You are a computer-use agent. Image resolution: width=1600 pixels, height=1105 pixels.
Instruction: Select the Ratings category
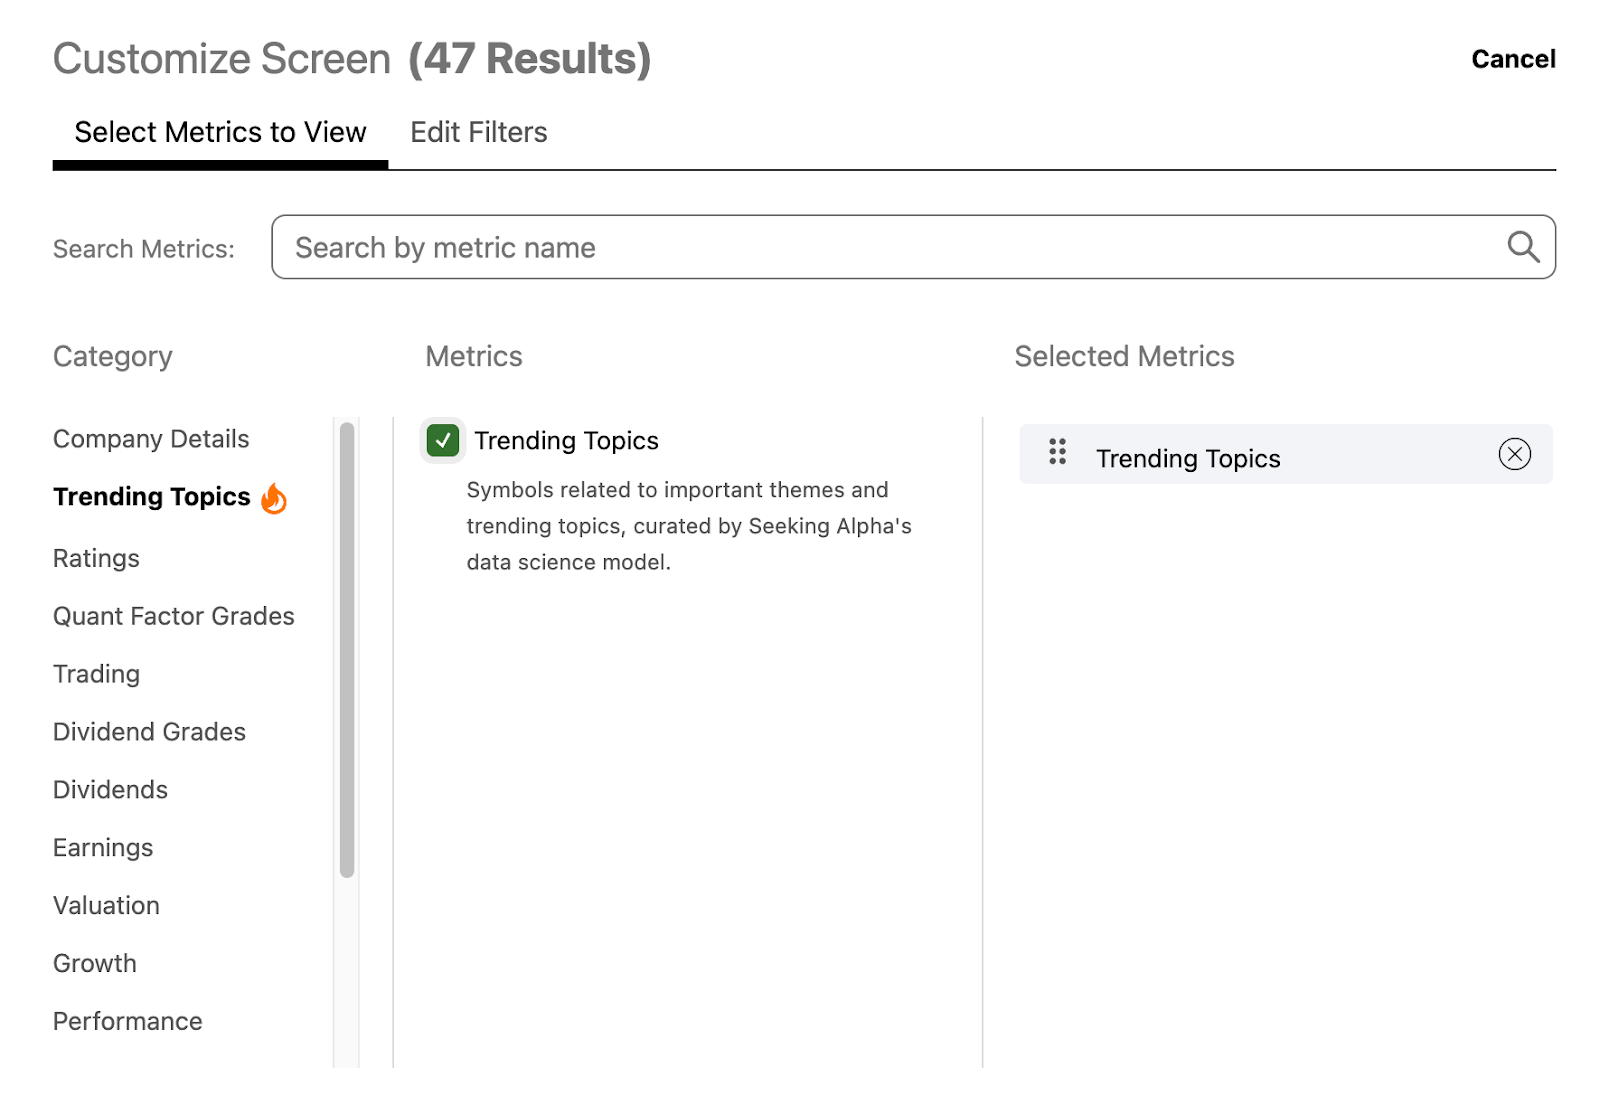(96, 558)
